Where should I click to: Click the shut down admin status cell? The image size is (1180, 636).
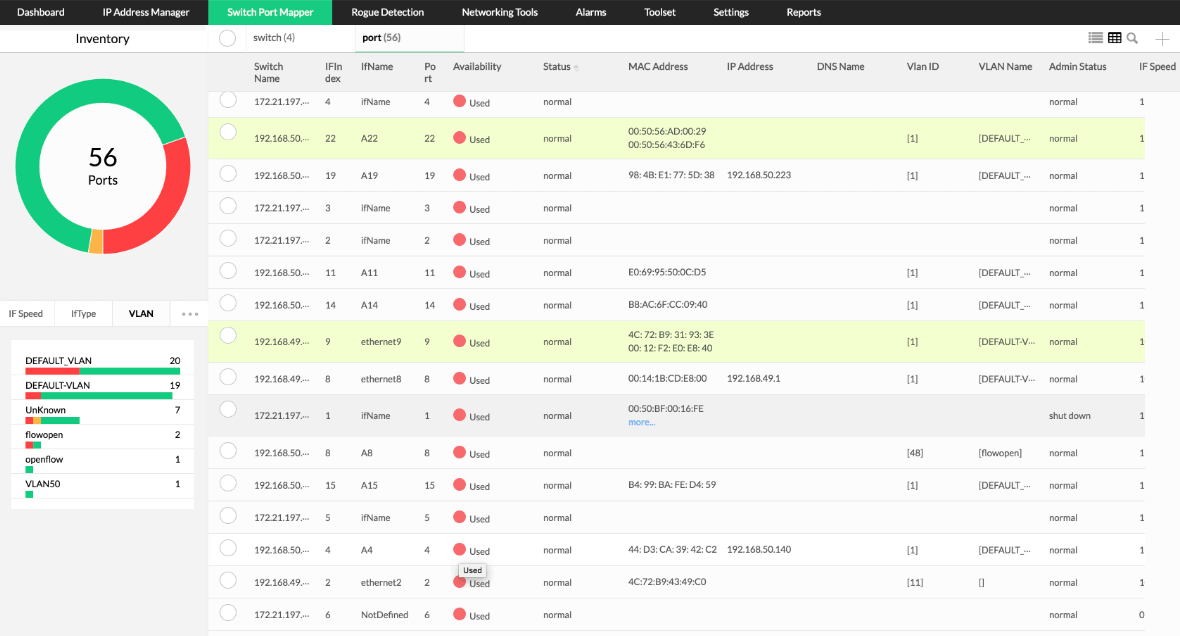tap(1069, 415)
